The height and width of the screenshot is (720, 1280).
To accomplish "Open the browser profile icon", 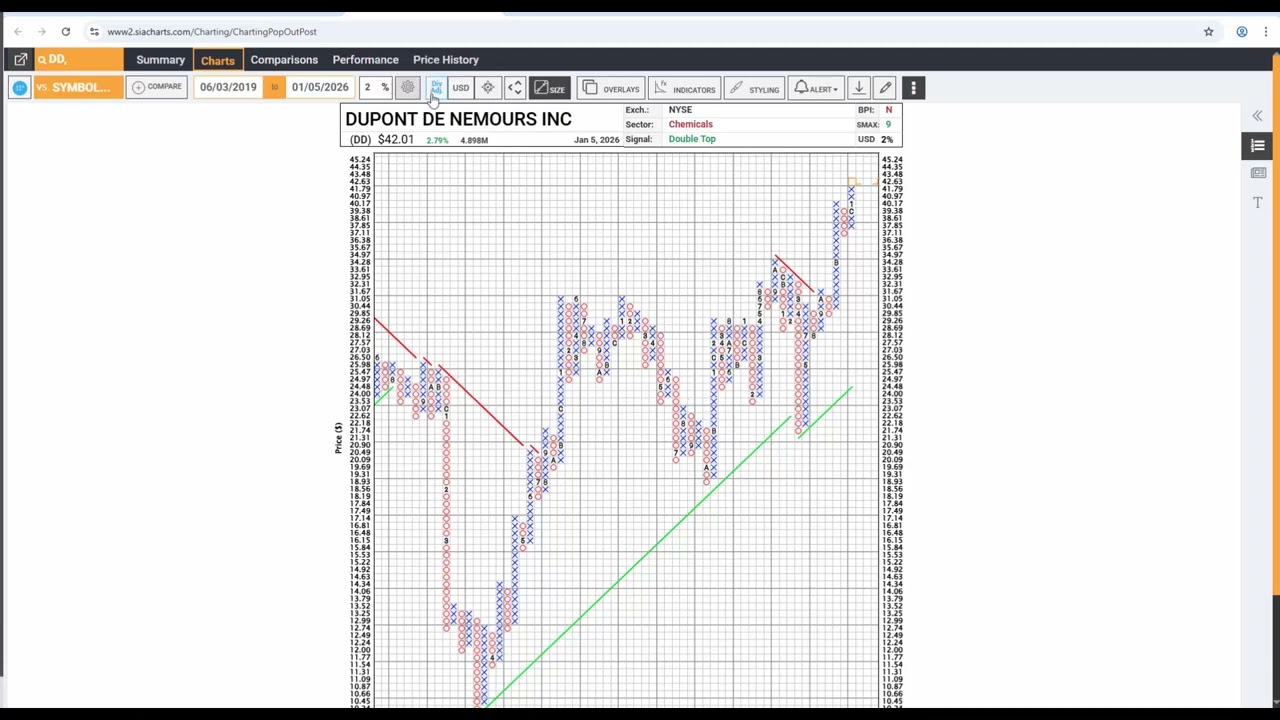I will click(1242, 32).
